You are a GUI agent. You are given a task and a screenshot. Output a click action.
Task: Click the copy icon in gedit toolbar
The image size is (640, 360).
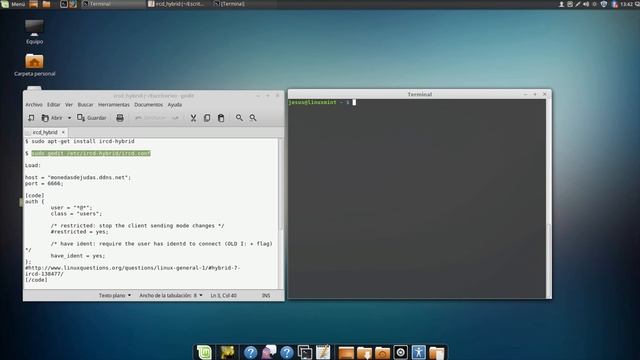[x=207, y=118]
